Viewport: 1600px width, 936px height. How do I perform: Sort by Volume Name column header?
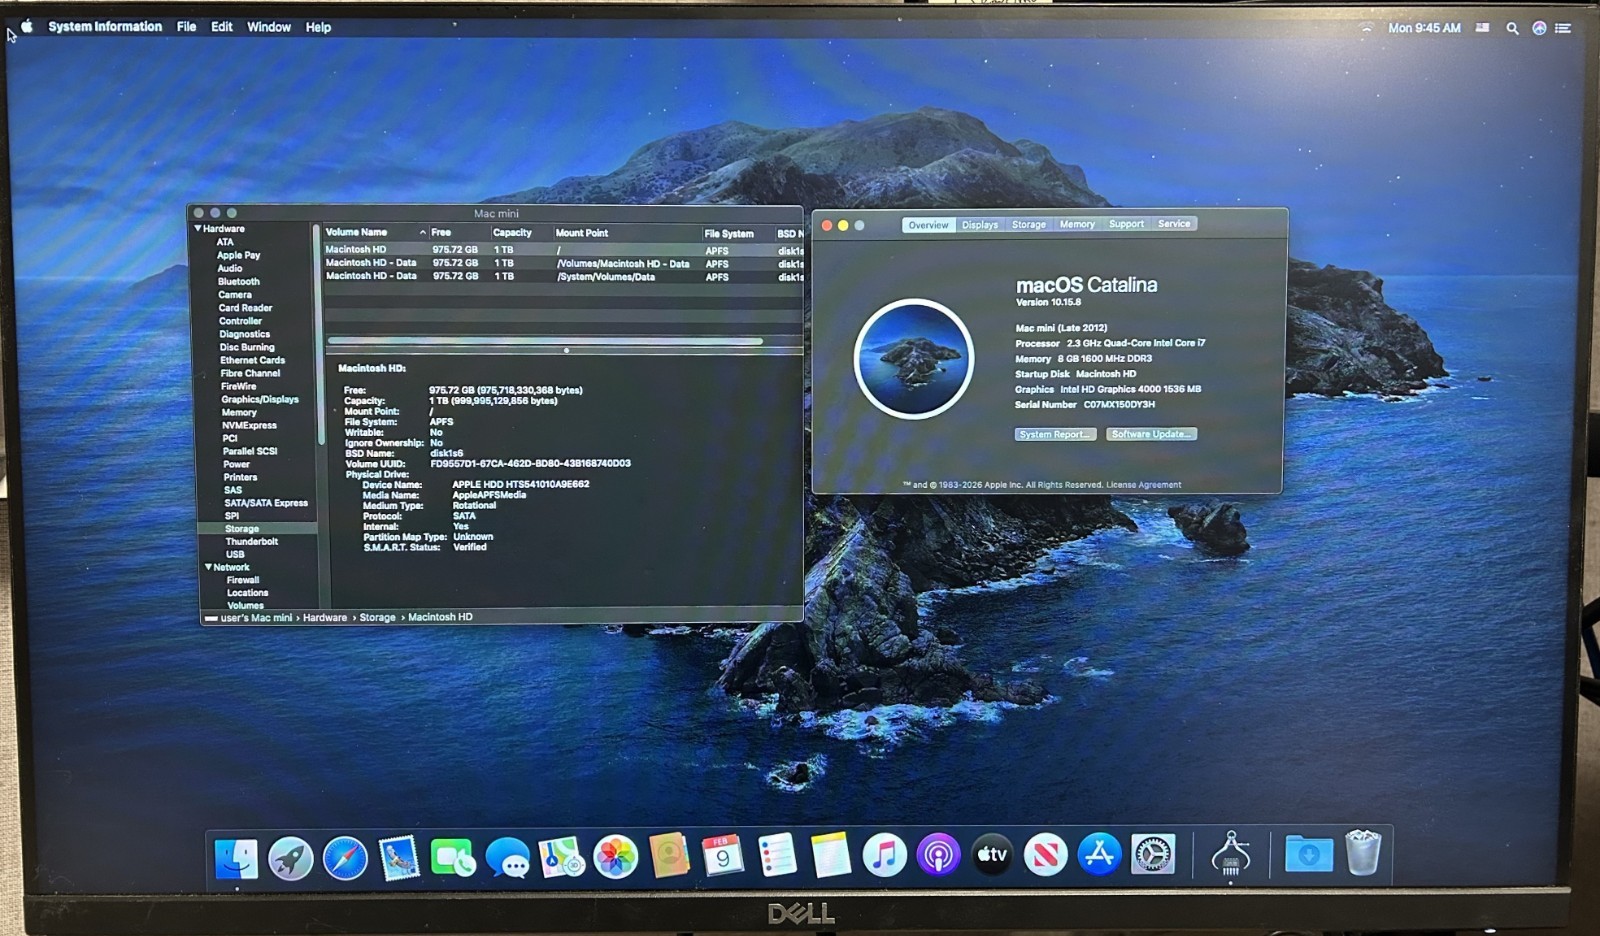click(x=357, y=232)
